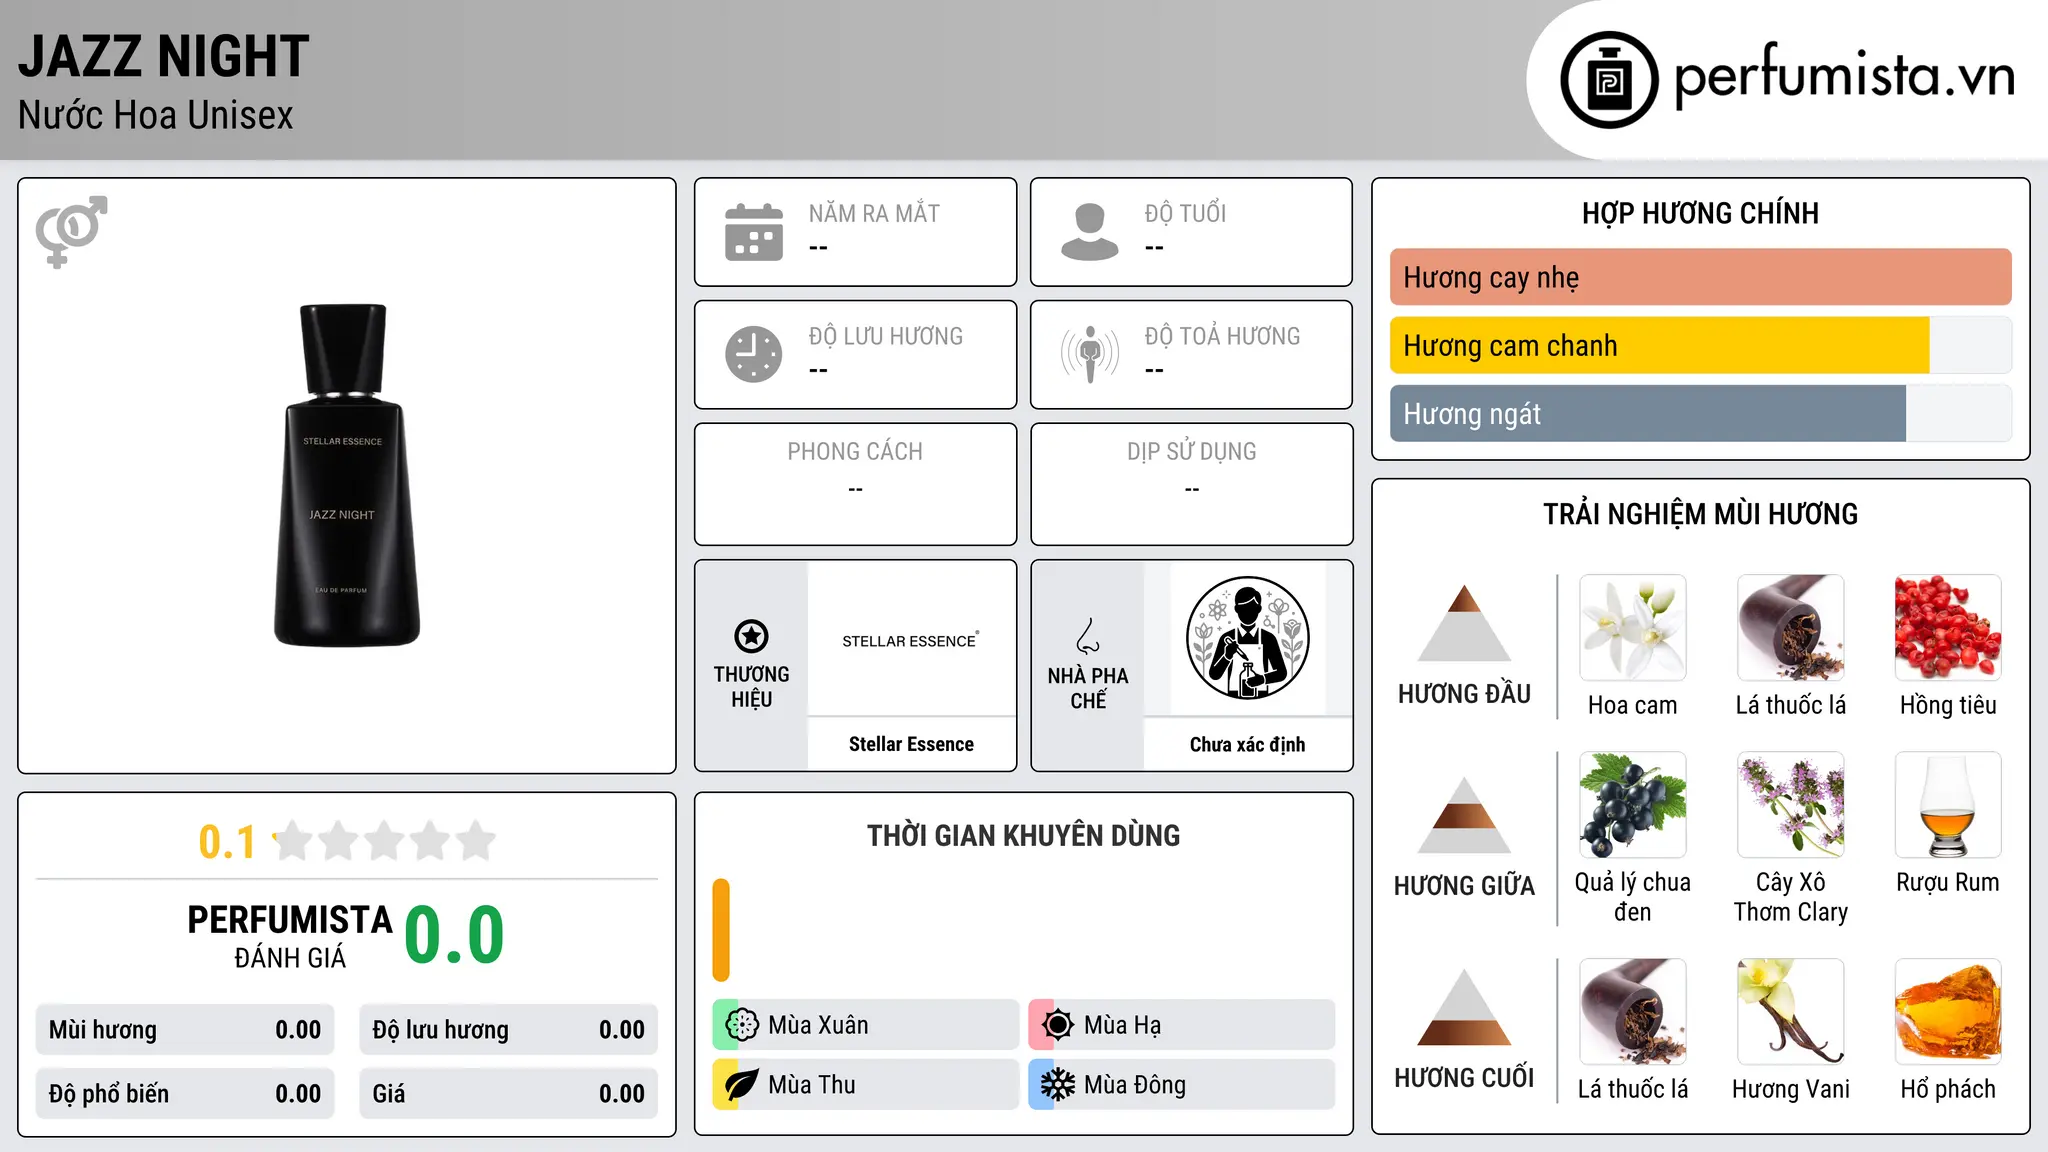Select the top-note Lá thuốc lá image
The width and height of the screenshot is (2048, 1152).
pyautogui.click(x=1790, y=628)
